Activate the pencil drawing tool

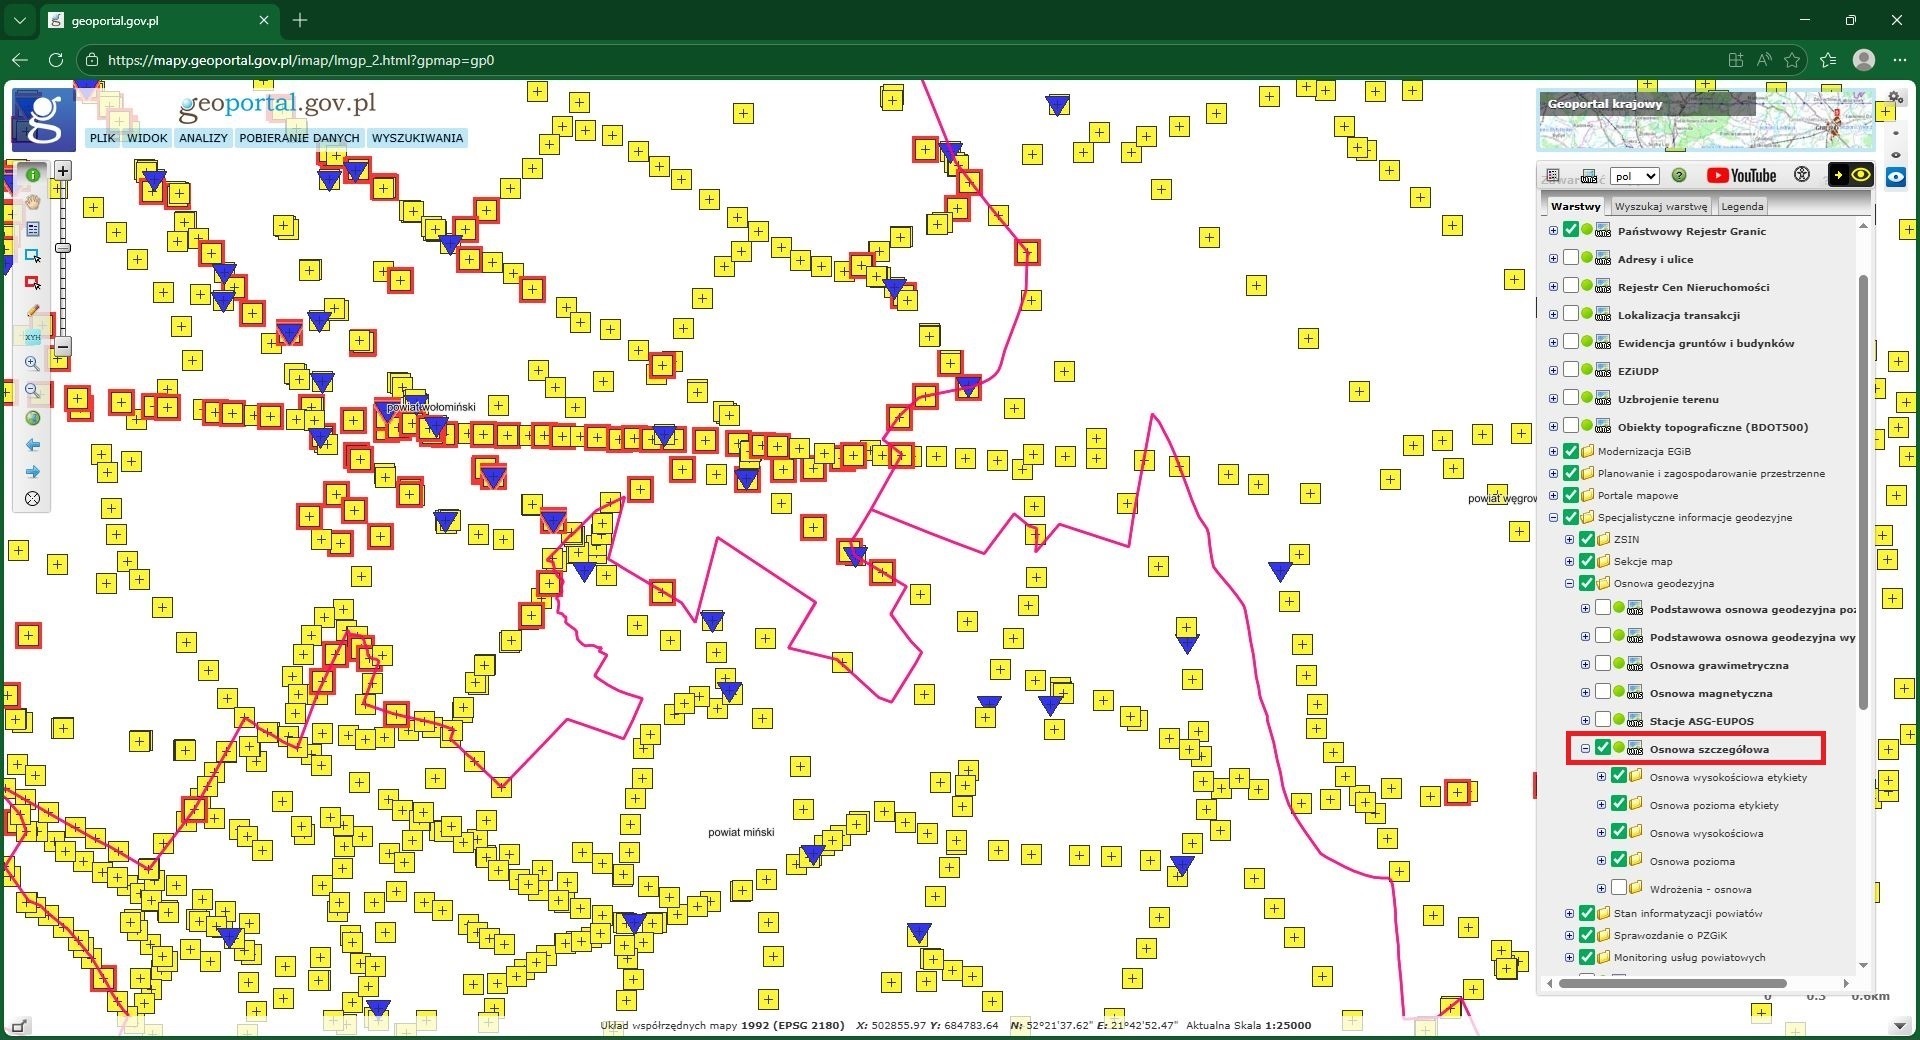coord(32,311)
